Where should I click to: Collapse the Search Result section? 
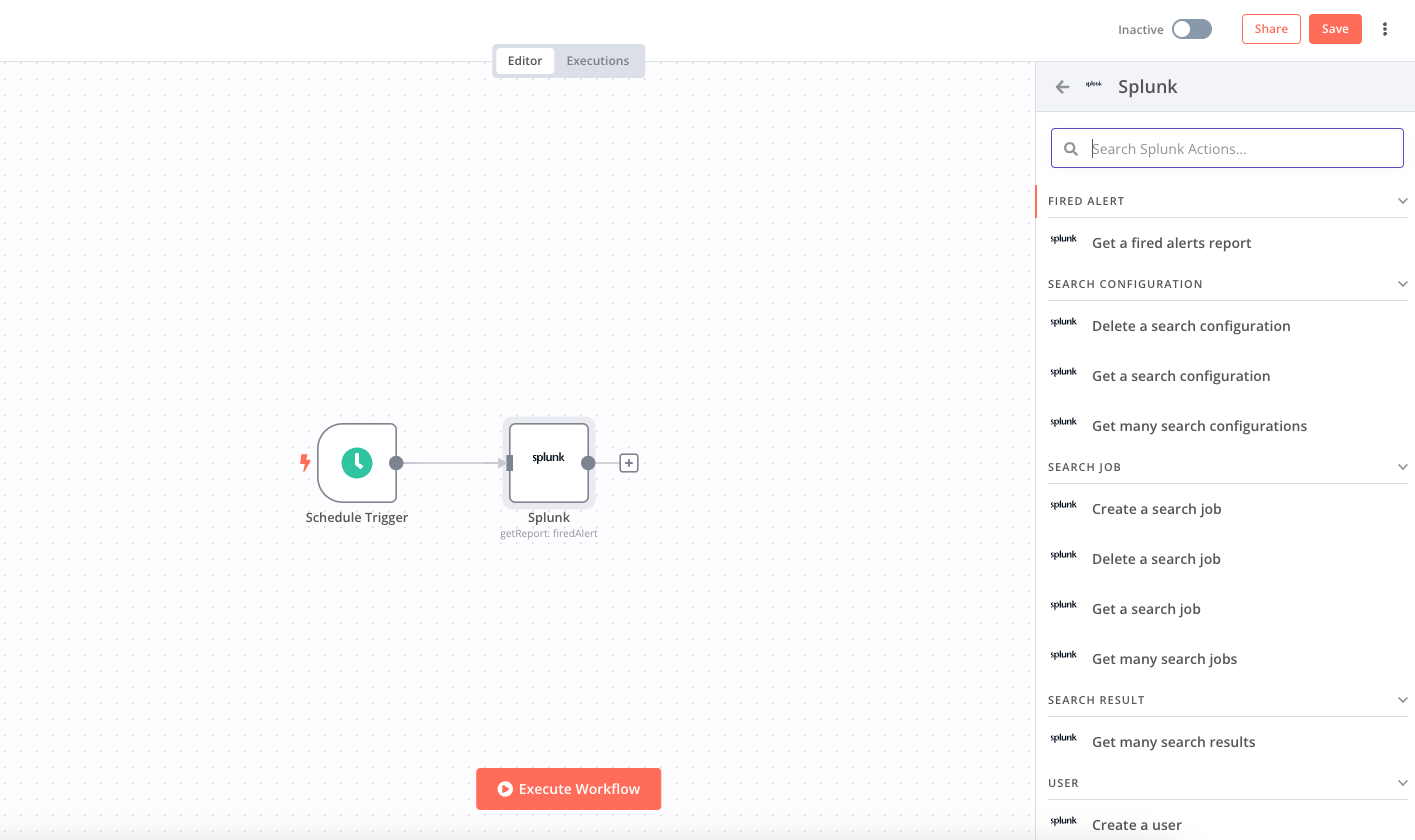[x=1402, y=700]
